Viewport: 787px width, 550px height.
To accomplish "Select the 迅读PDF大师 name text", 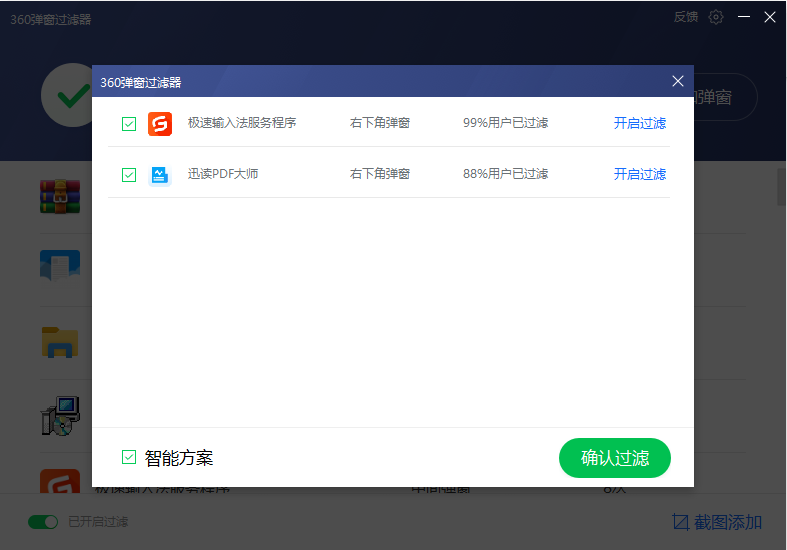I will coord(223,174).
